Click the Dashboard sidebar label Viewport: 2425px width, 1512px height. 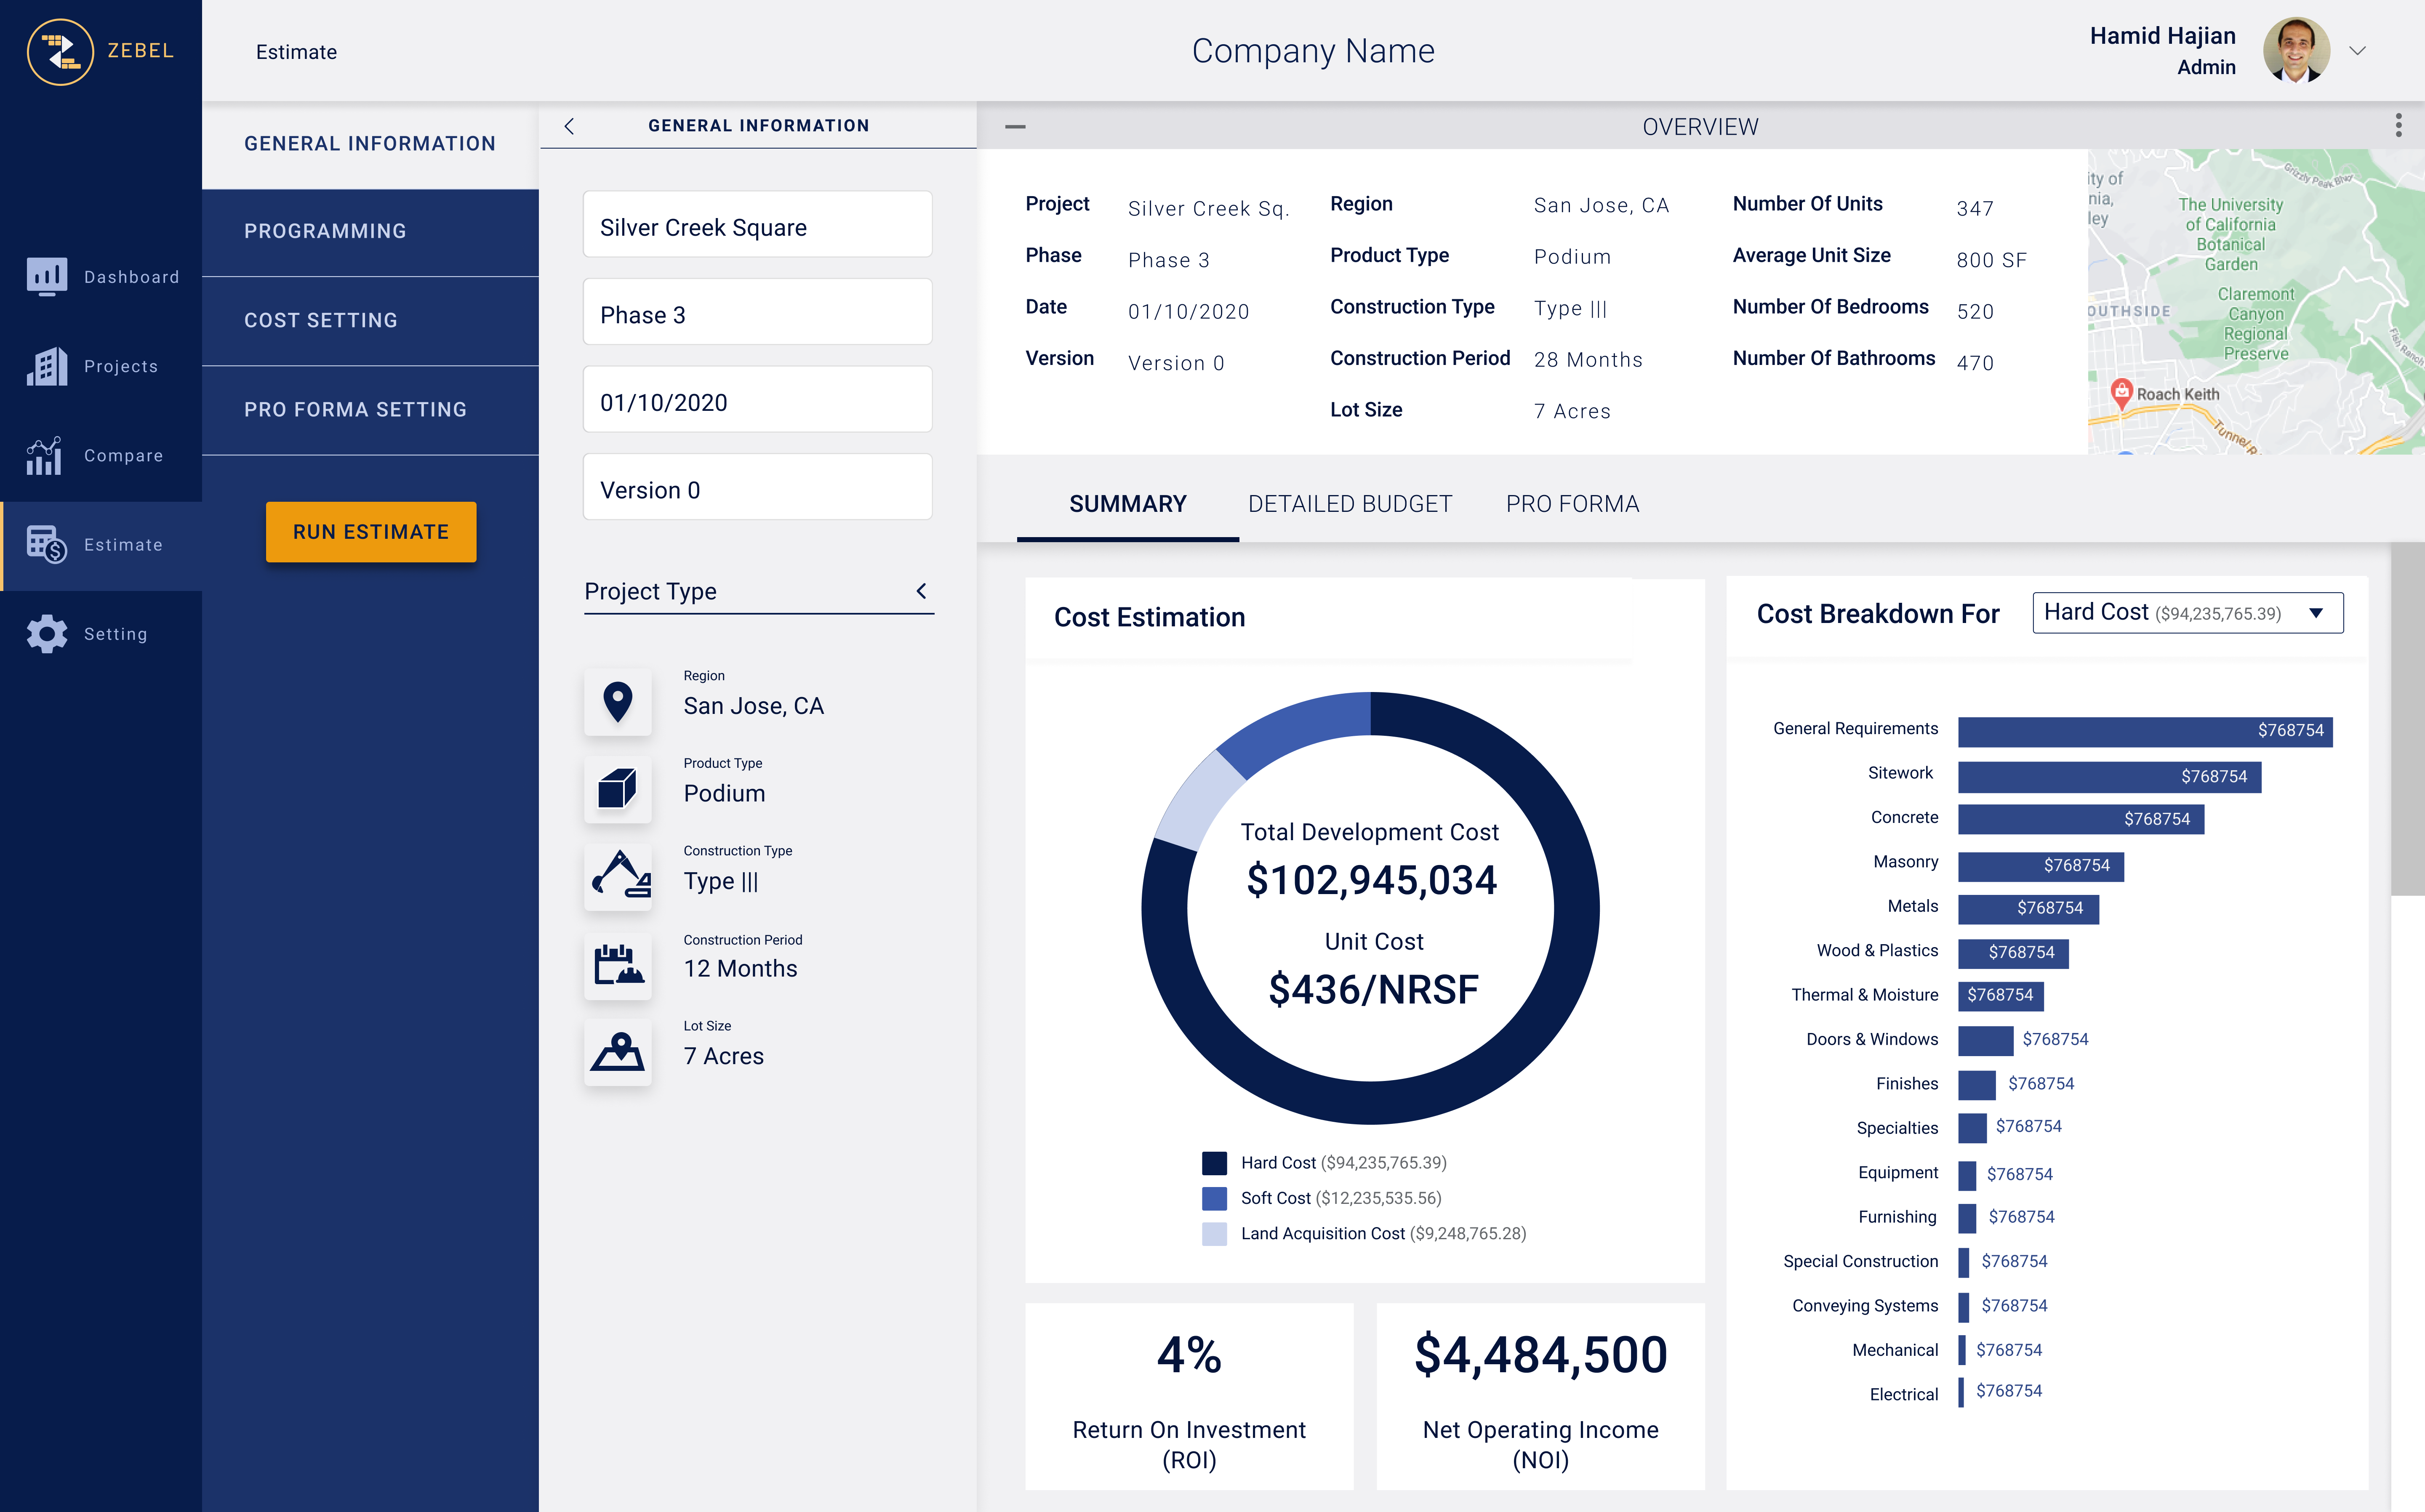coord(132,277)
